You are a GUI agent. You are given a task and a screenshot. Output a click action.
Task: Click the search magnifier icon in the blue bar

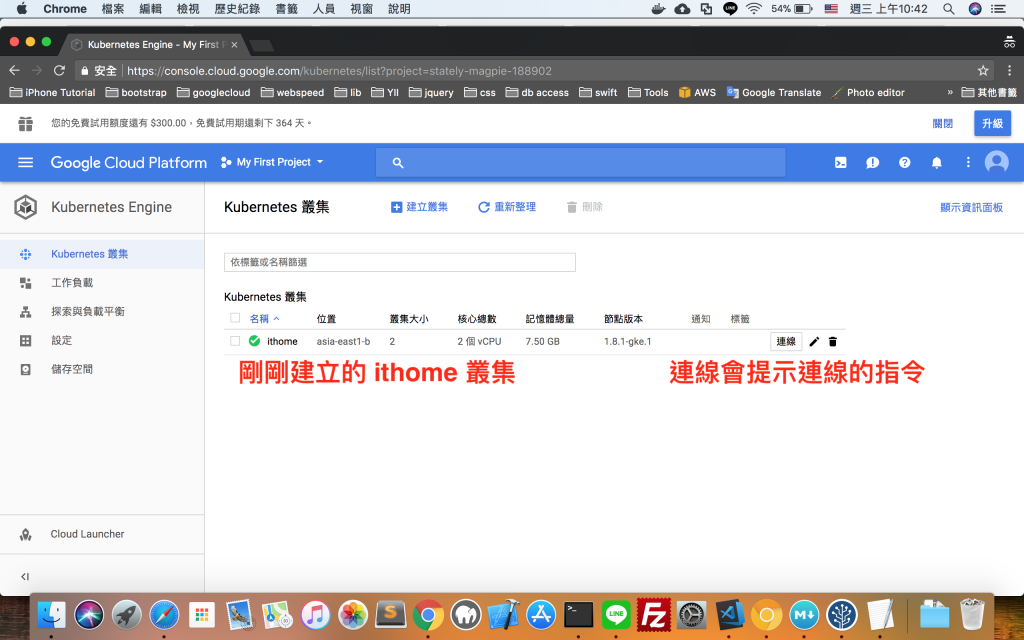coord(398,163)
